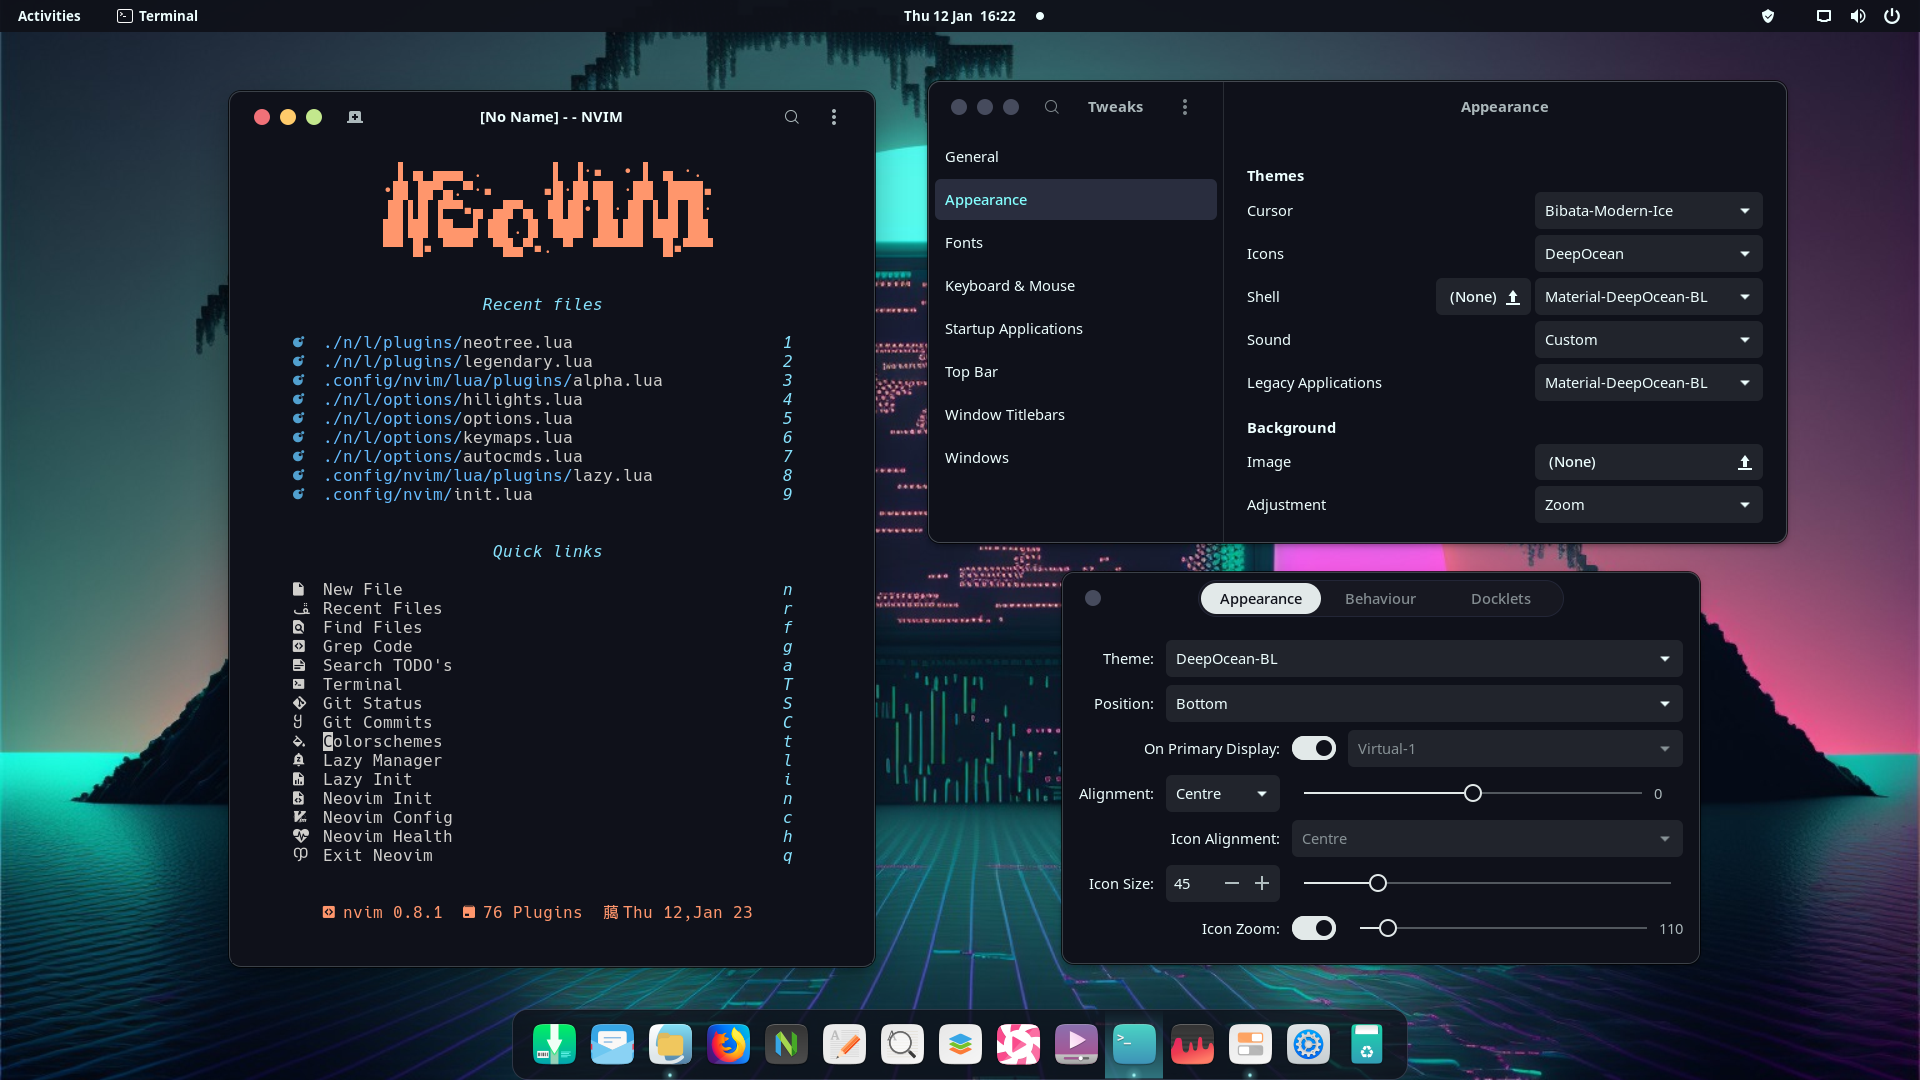This screenshot has width=1920, height=1080.
Task: Switch to the Behaviour tab
Action: (x=1380, y=599)
